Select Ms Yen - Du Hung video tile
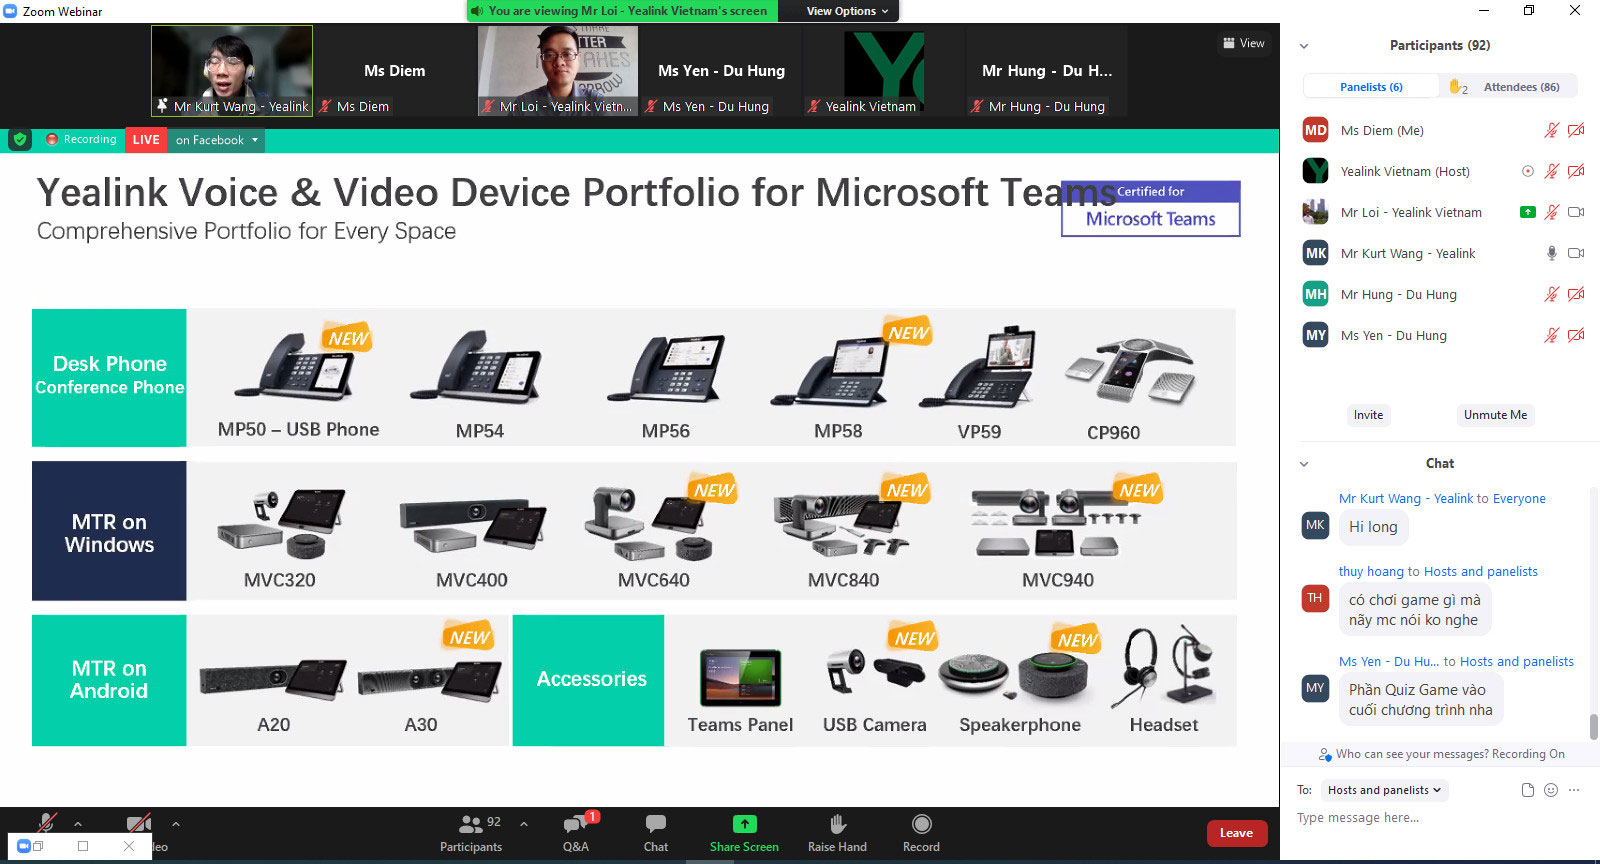This screenshot has height=864, width=1600. [x=720, y=71]
